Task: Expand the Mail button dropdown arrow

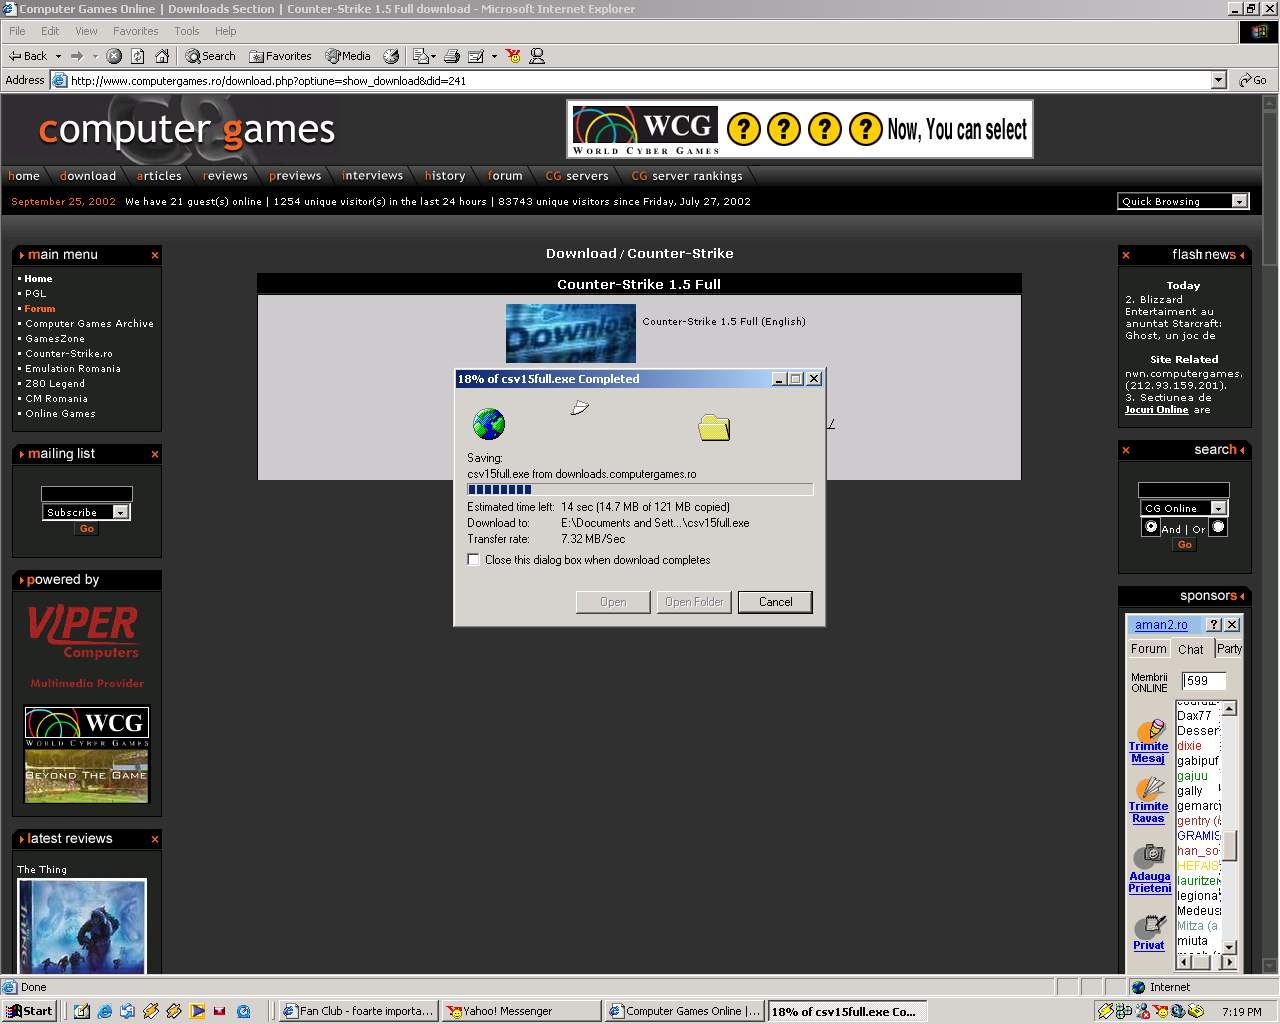Action: pos(433,56)
